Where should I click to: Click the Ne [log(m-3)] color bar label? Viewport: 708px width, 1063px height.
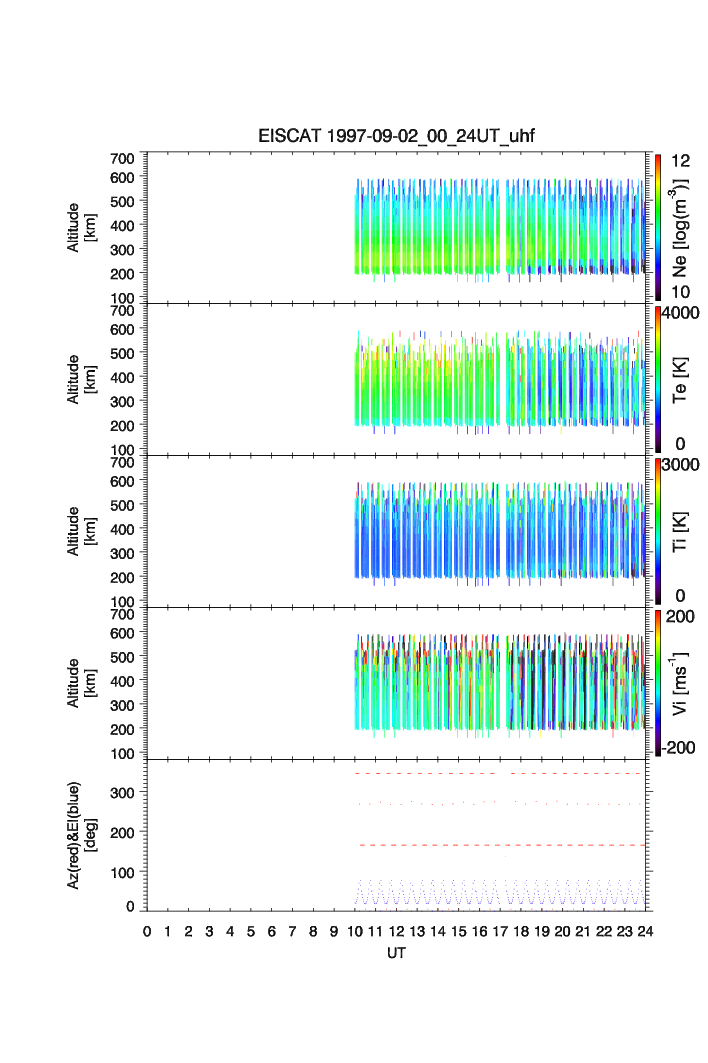680,228
